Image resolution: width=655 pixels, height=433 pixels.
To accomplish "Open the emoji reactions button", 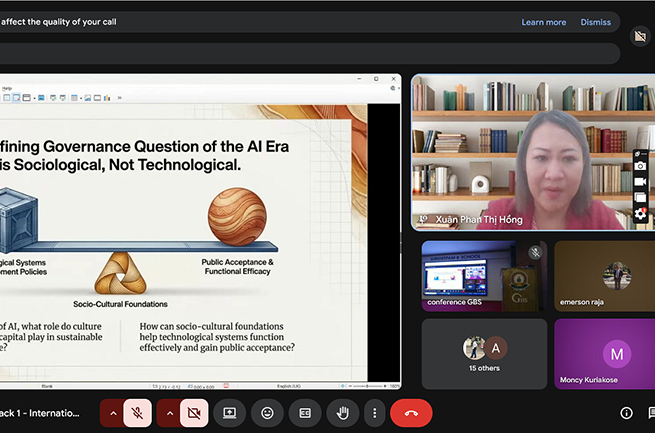I will pyautogui.click(x=267, y=412).
